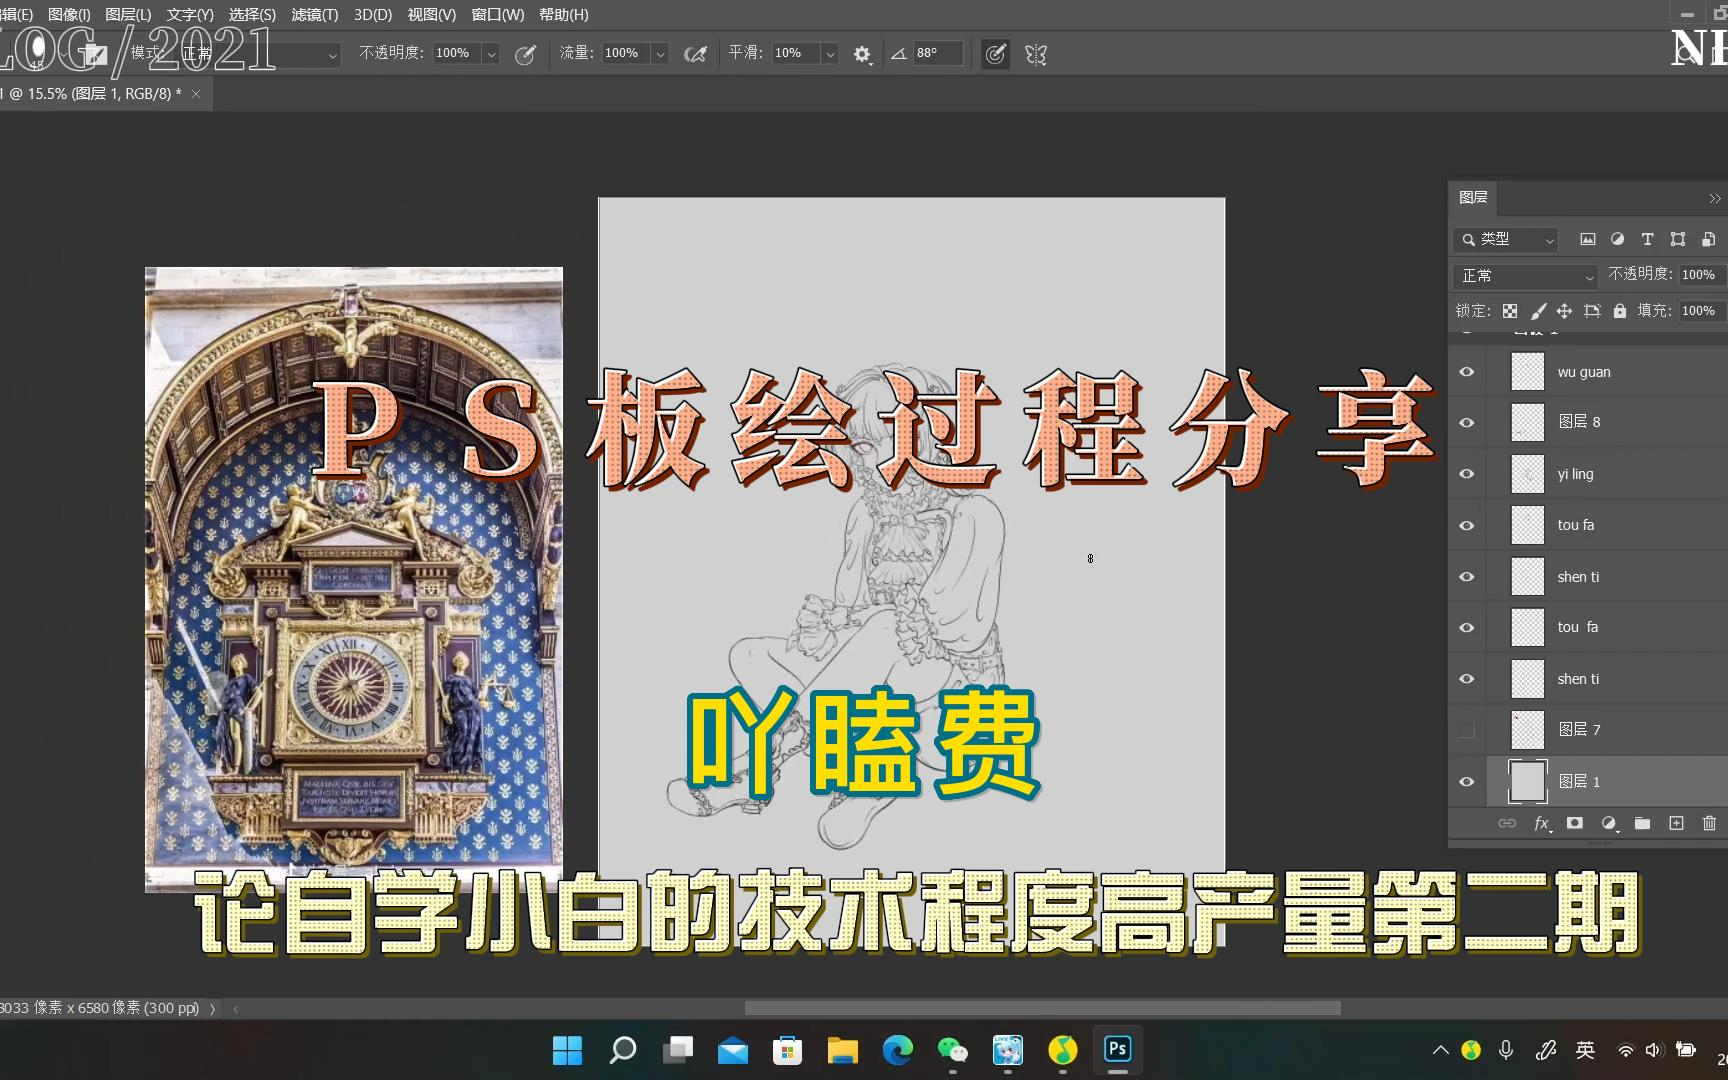Screen dimensions: 1728x1080
Task: Hide the wu guan layer
Action: [1467, 372]
